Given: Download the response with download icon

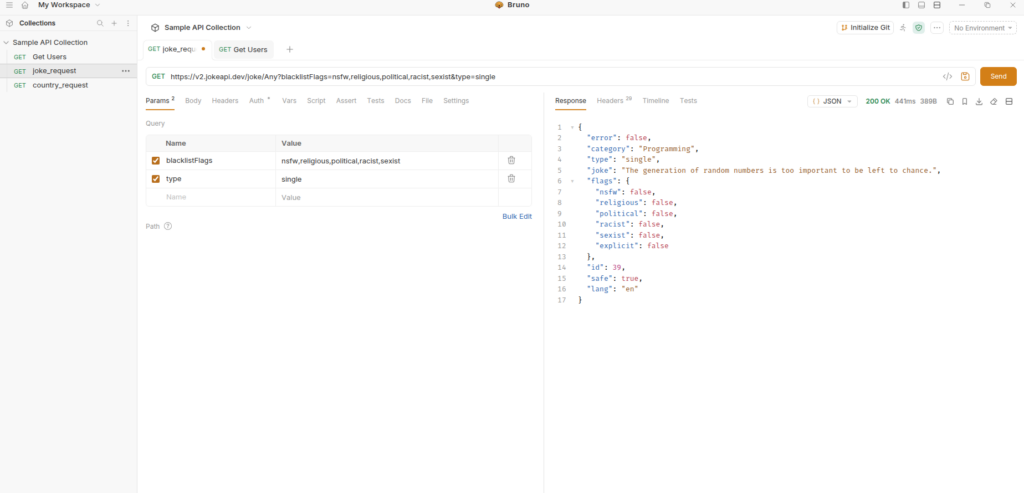Looking at the screenshot, I should [x=979, y=101].
